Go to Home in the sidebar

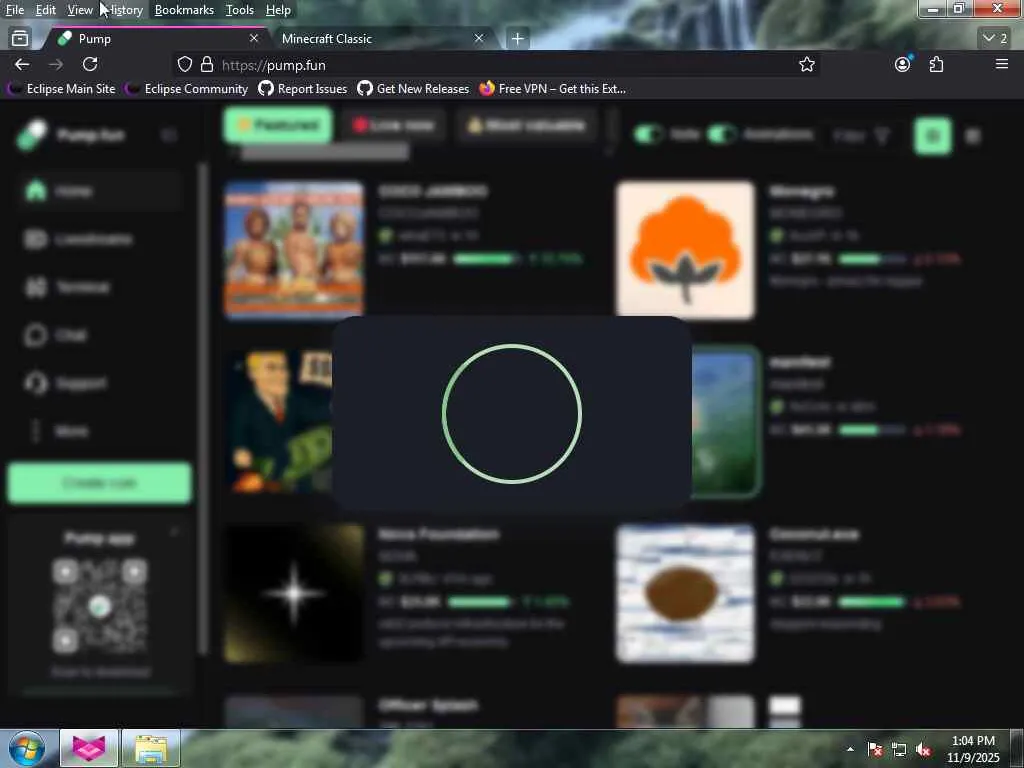tap(98, 191)
